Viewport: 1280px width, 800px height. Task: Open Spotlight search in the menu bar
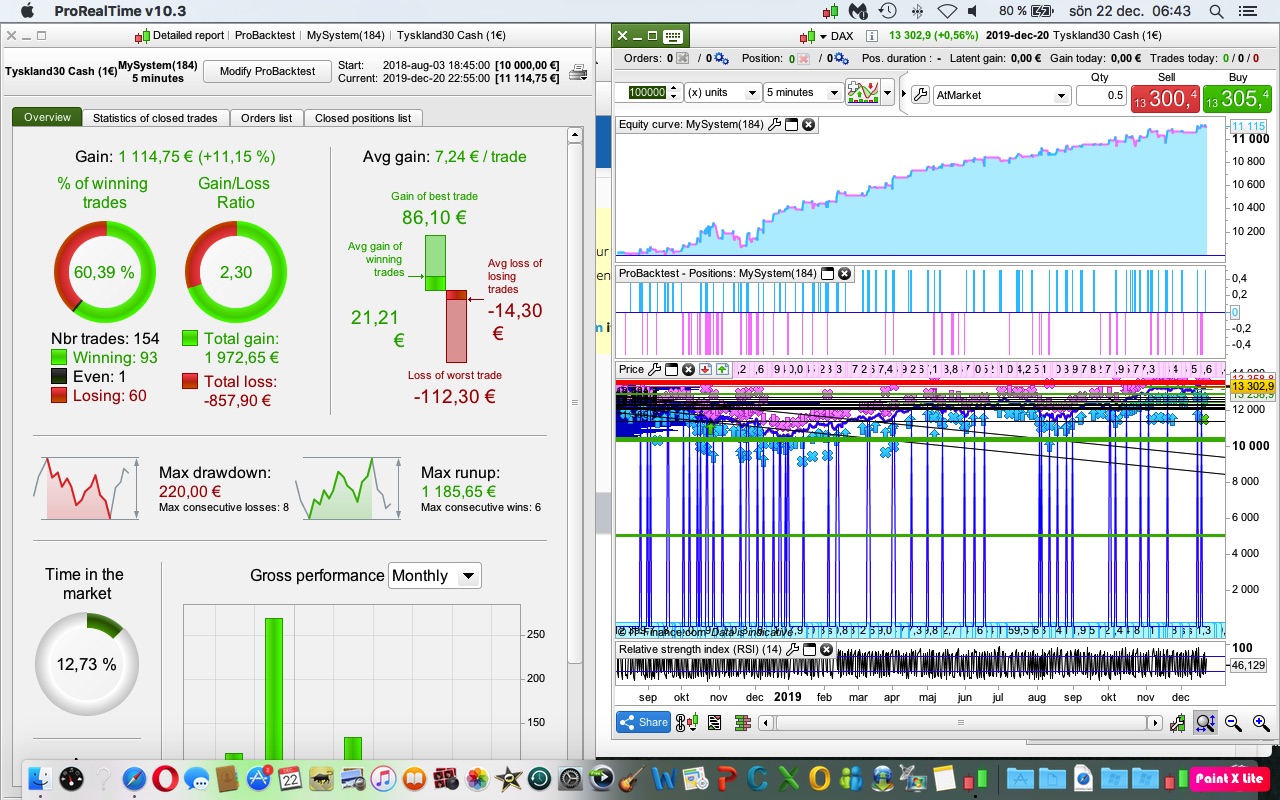click(1216, 11)
